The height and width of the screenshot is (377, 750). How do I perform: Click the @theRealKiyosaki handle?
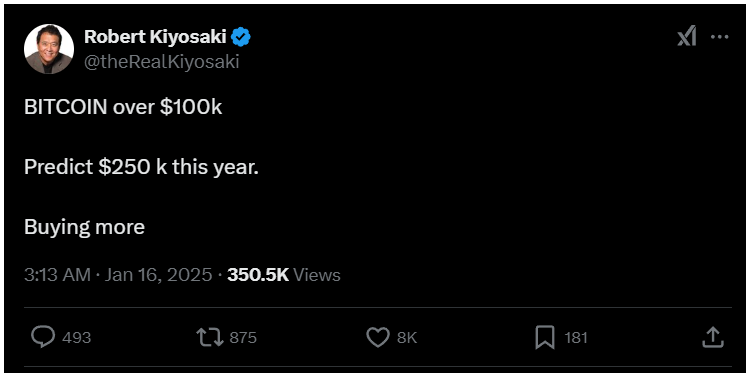coord(162,62)
